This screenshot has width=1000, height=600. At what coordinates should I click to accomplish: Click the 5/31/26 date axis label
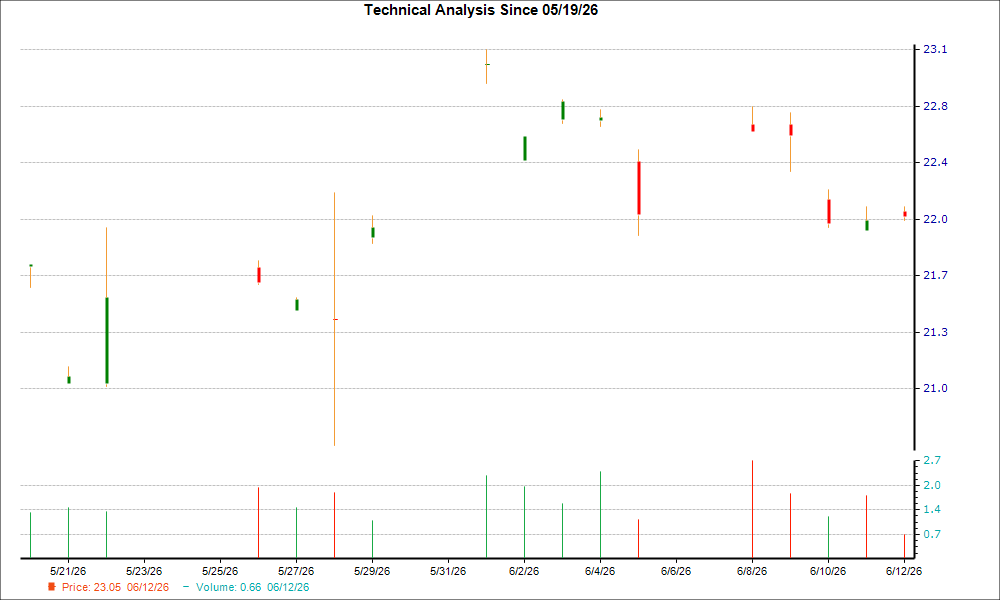[448, 571]
